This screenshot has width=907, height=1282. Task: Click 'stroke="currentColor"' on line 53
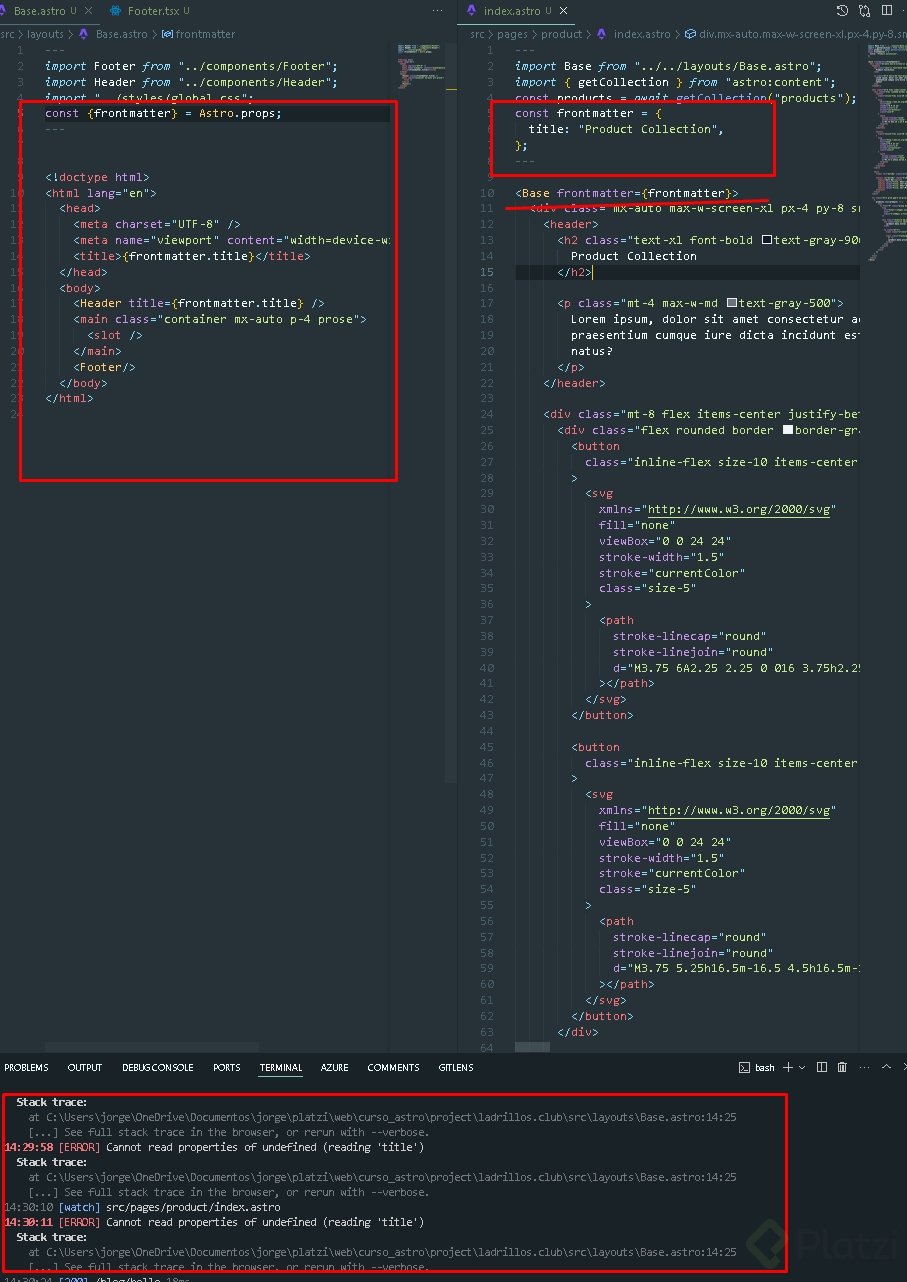click(x=672, y=873)
